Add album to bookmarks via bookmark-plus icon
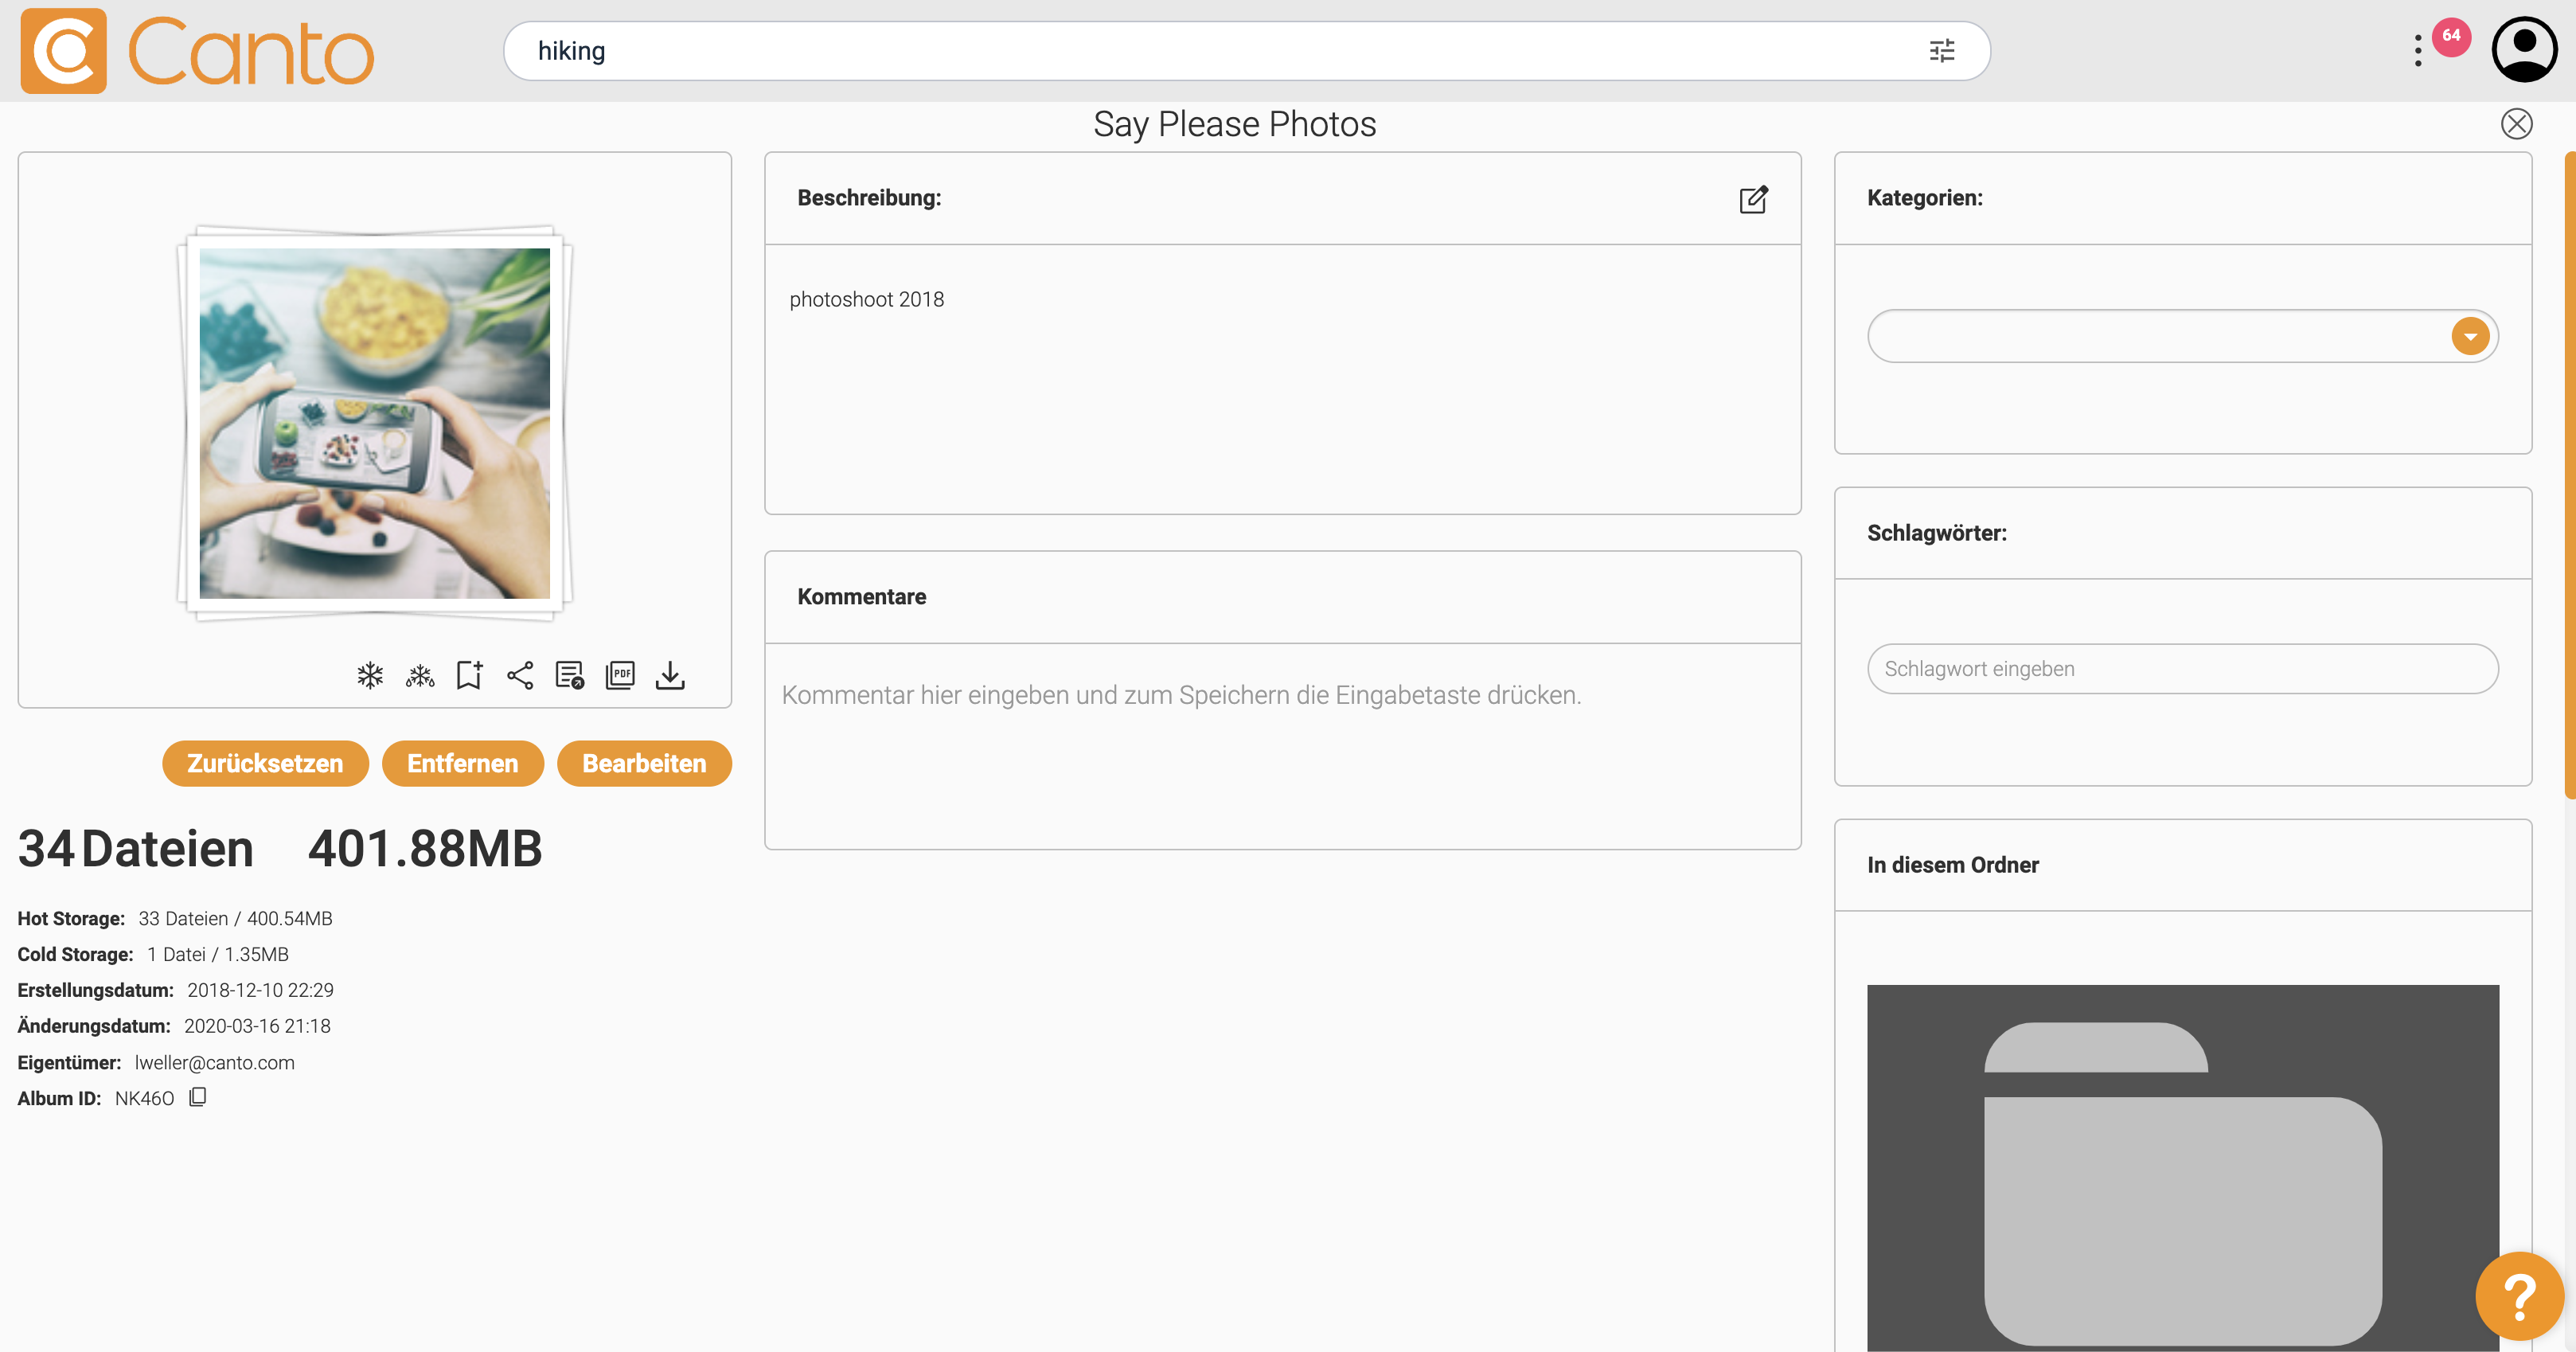The height and width of the screenshot is (1352, 2576). click(470, 676)
